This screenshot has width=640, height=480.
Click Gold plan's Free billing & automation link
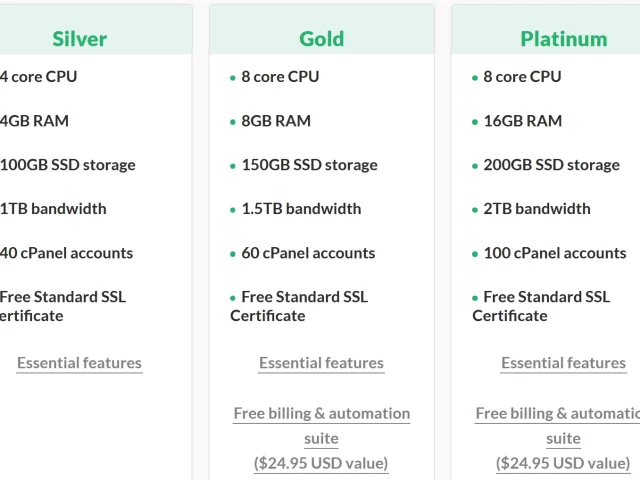[x=322, y=425]
